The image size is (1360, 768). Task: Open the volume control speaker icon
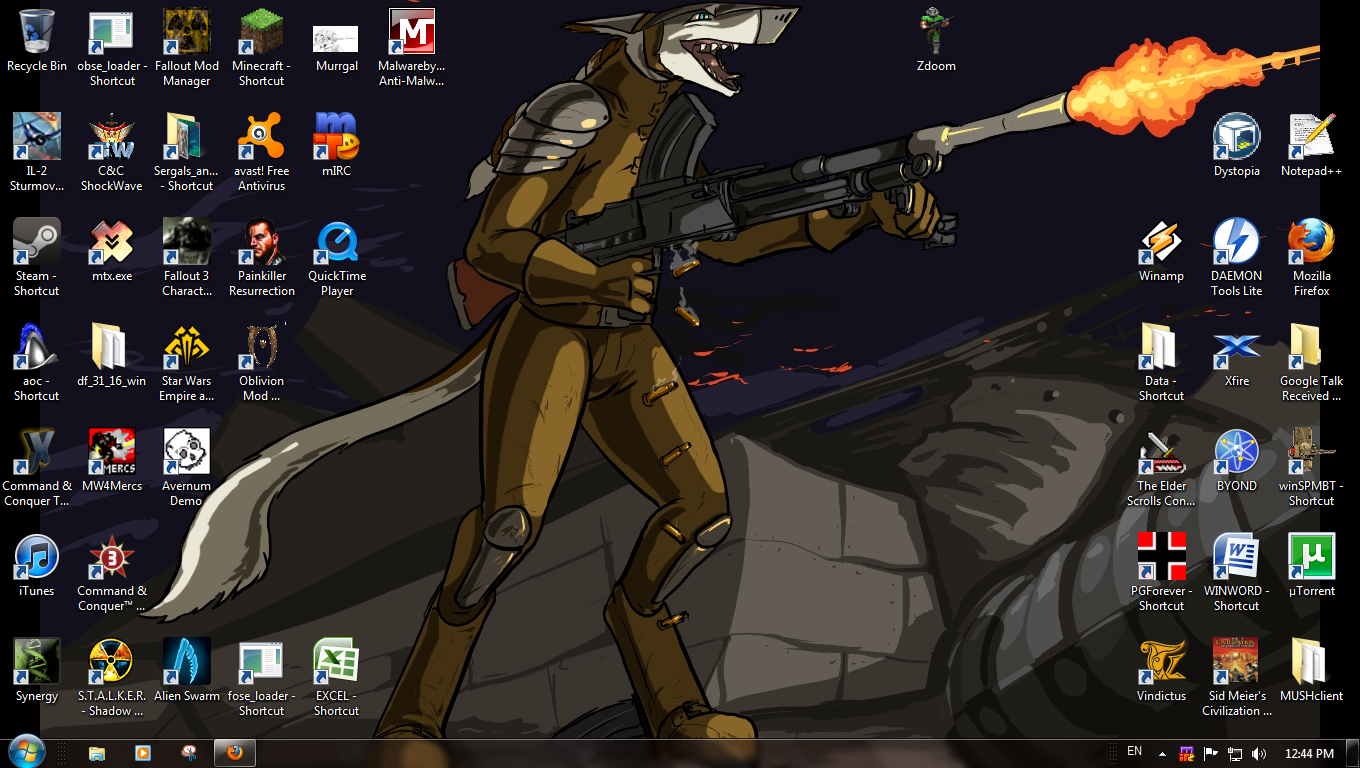[x=1259, y=753]
